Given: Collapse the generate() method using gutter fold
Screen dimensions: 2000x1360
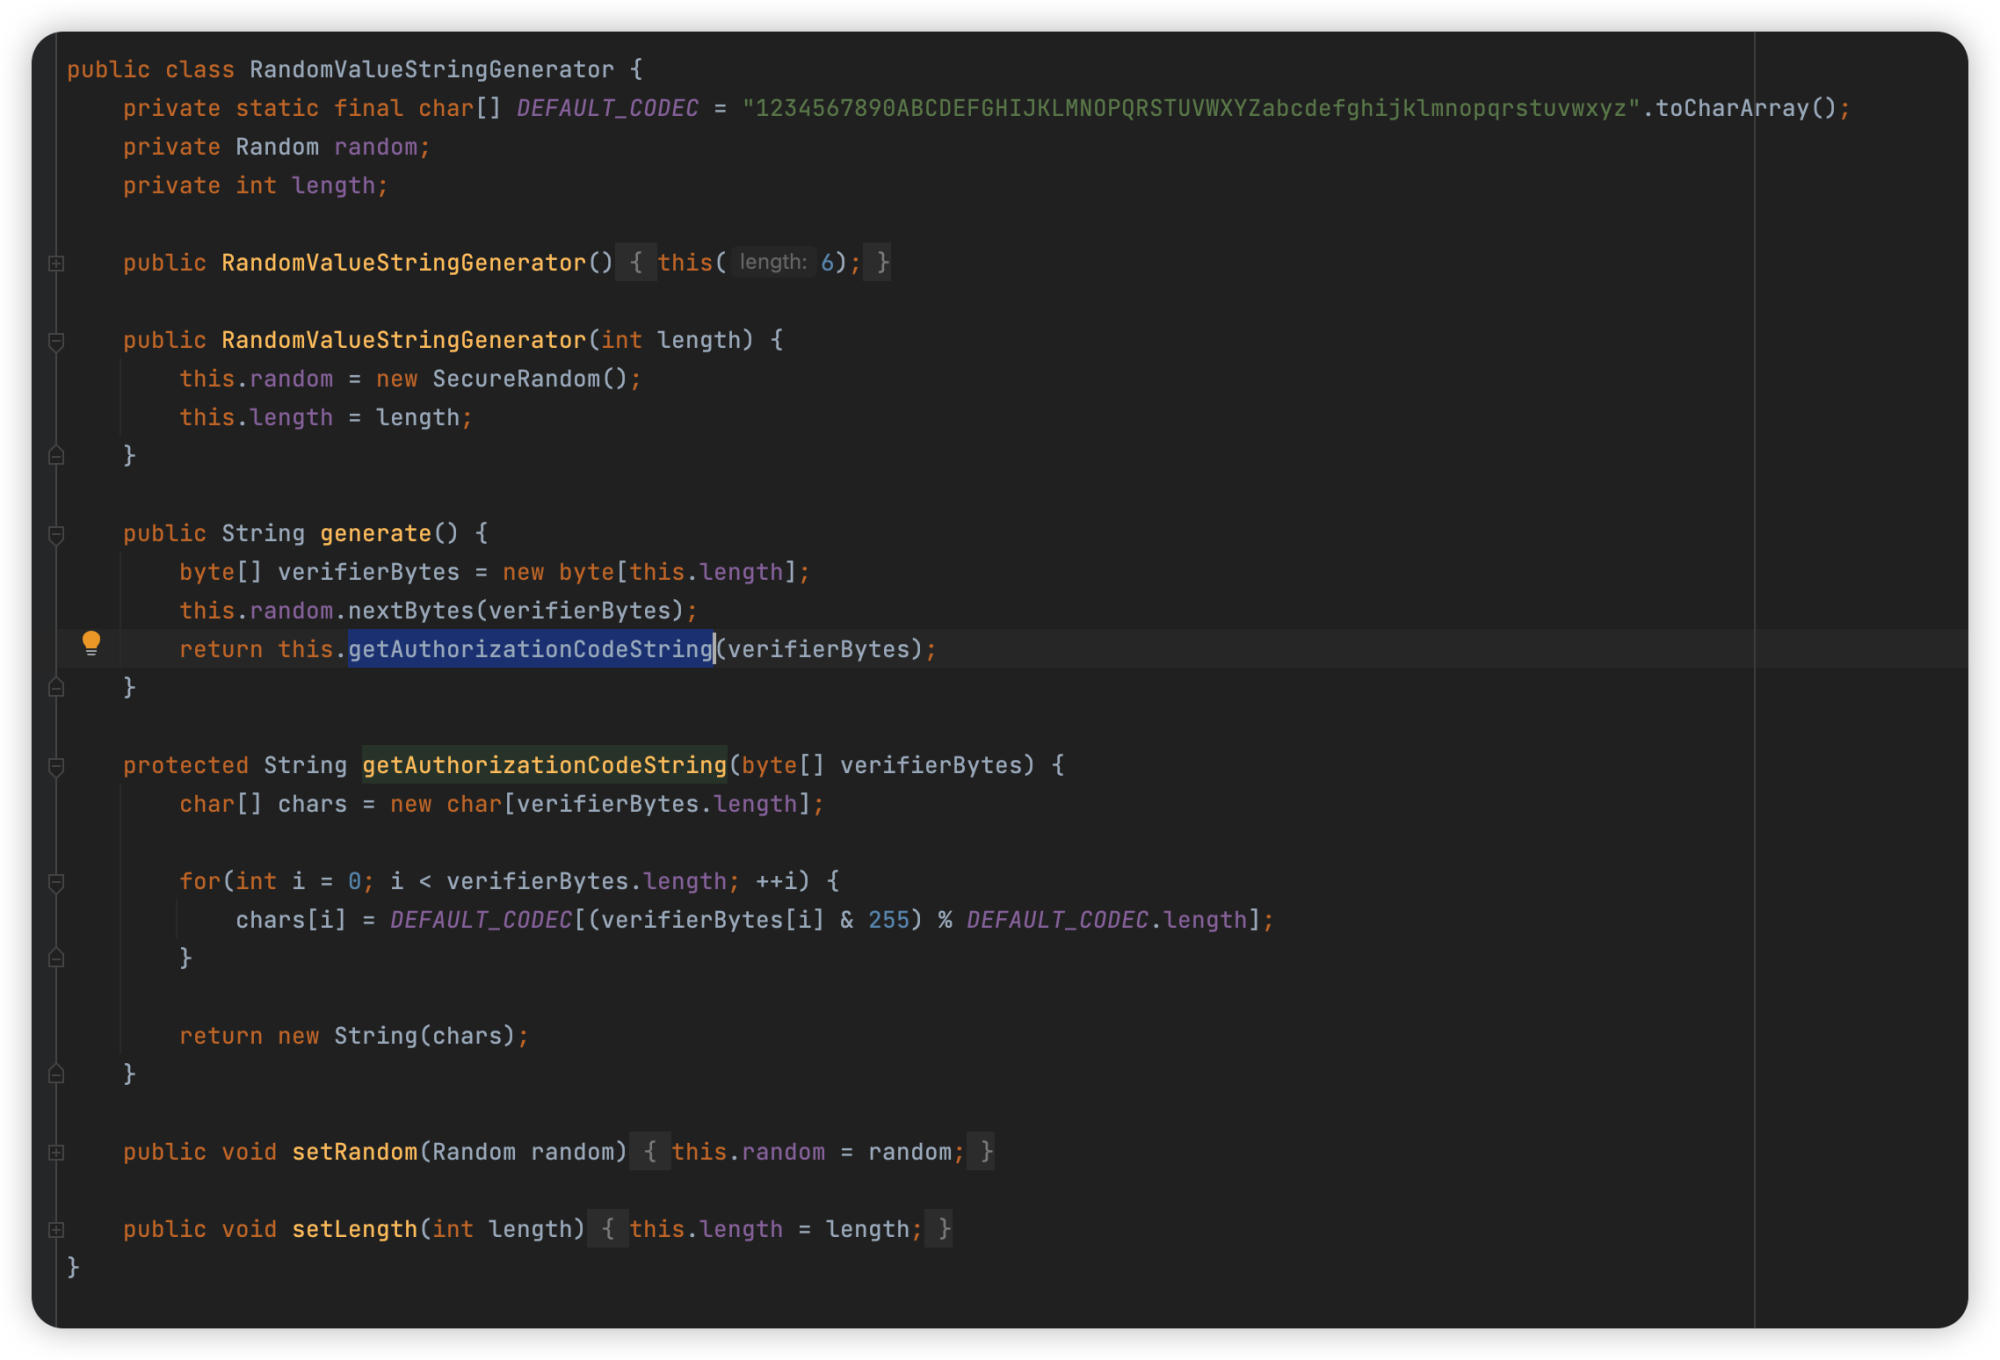Looking at the screenshot, I should [57, 534].
